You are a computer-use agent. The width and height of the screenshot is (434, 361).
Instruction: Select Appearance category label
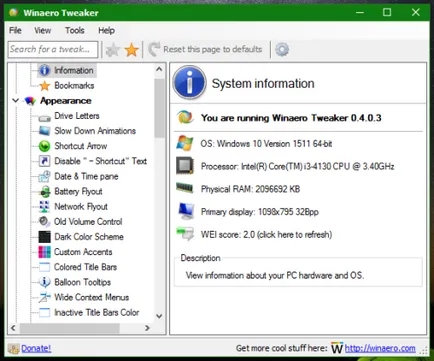click(66, 101)
